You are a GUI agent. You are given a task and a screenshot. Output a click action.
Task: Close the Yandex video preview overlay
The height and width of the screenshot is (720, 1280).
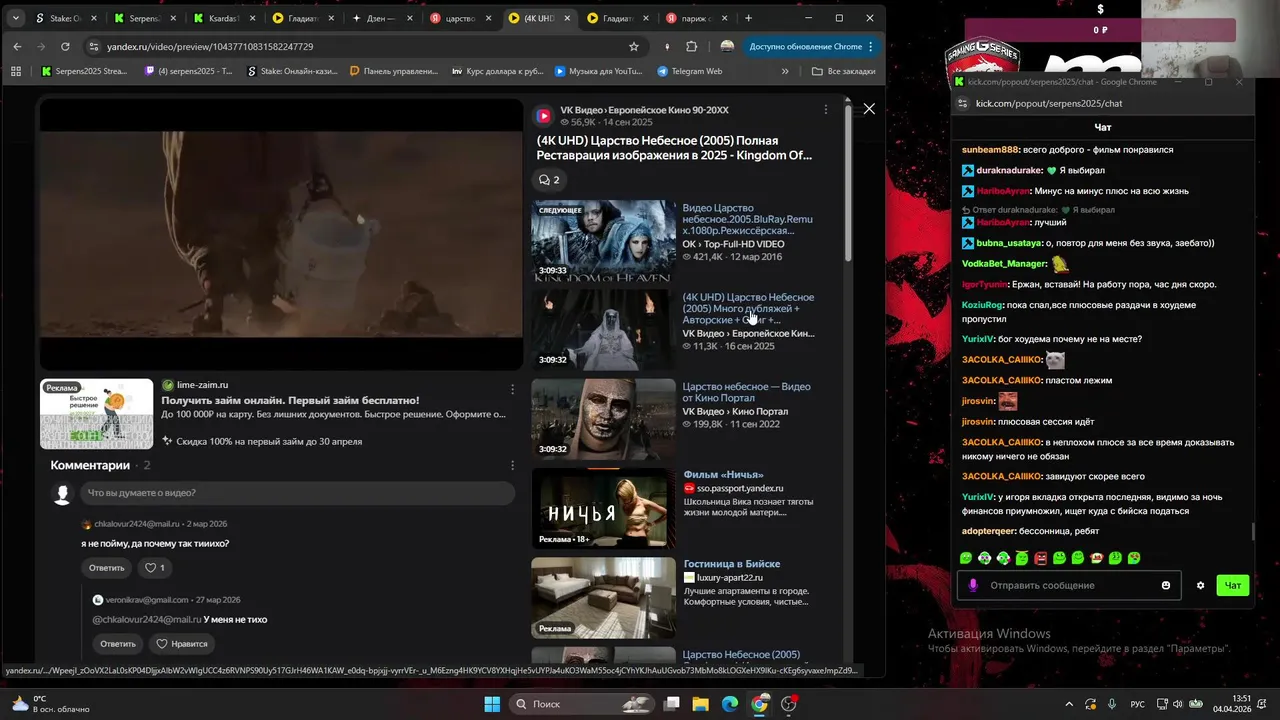tap(869, 108)
